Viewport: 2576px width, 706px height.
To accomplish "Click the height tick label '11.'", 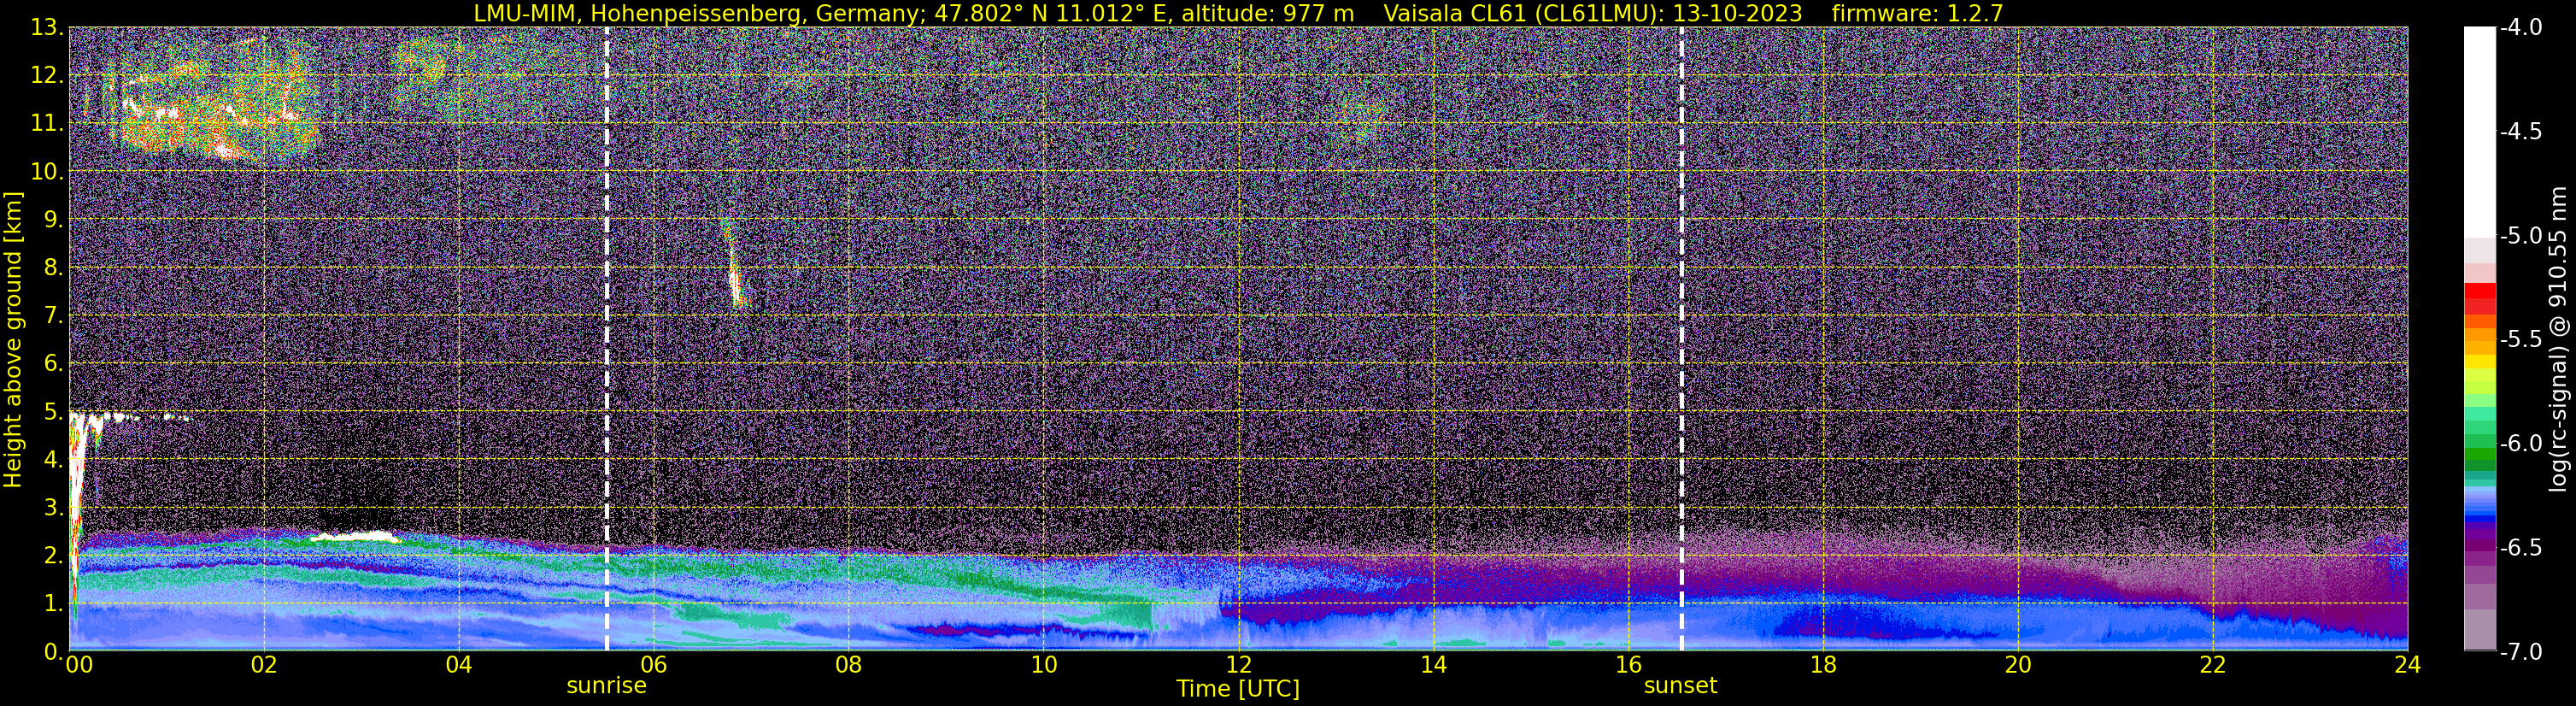I will click(x=47, y=124).
